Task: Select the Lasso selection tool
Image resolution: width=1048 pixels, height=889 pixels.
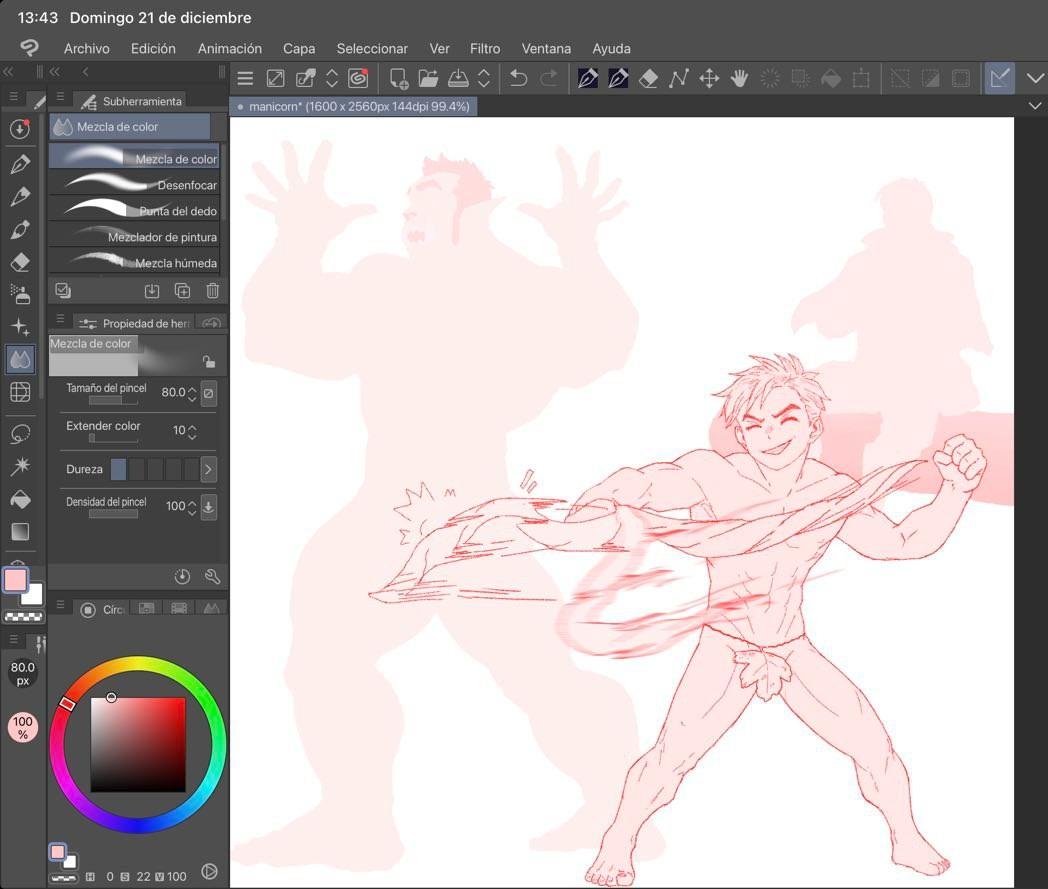Action: pos(19,434)
